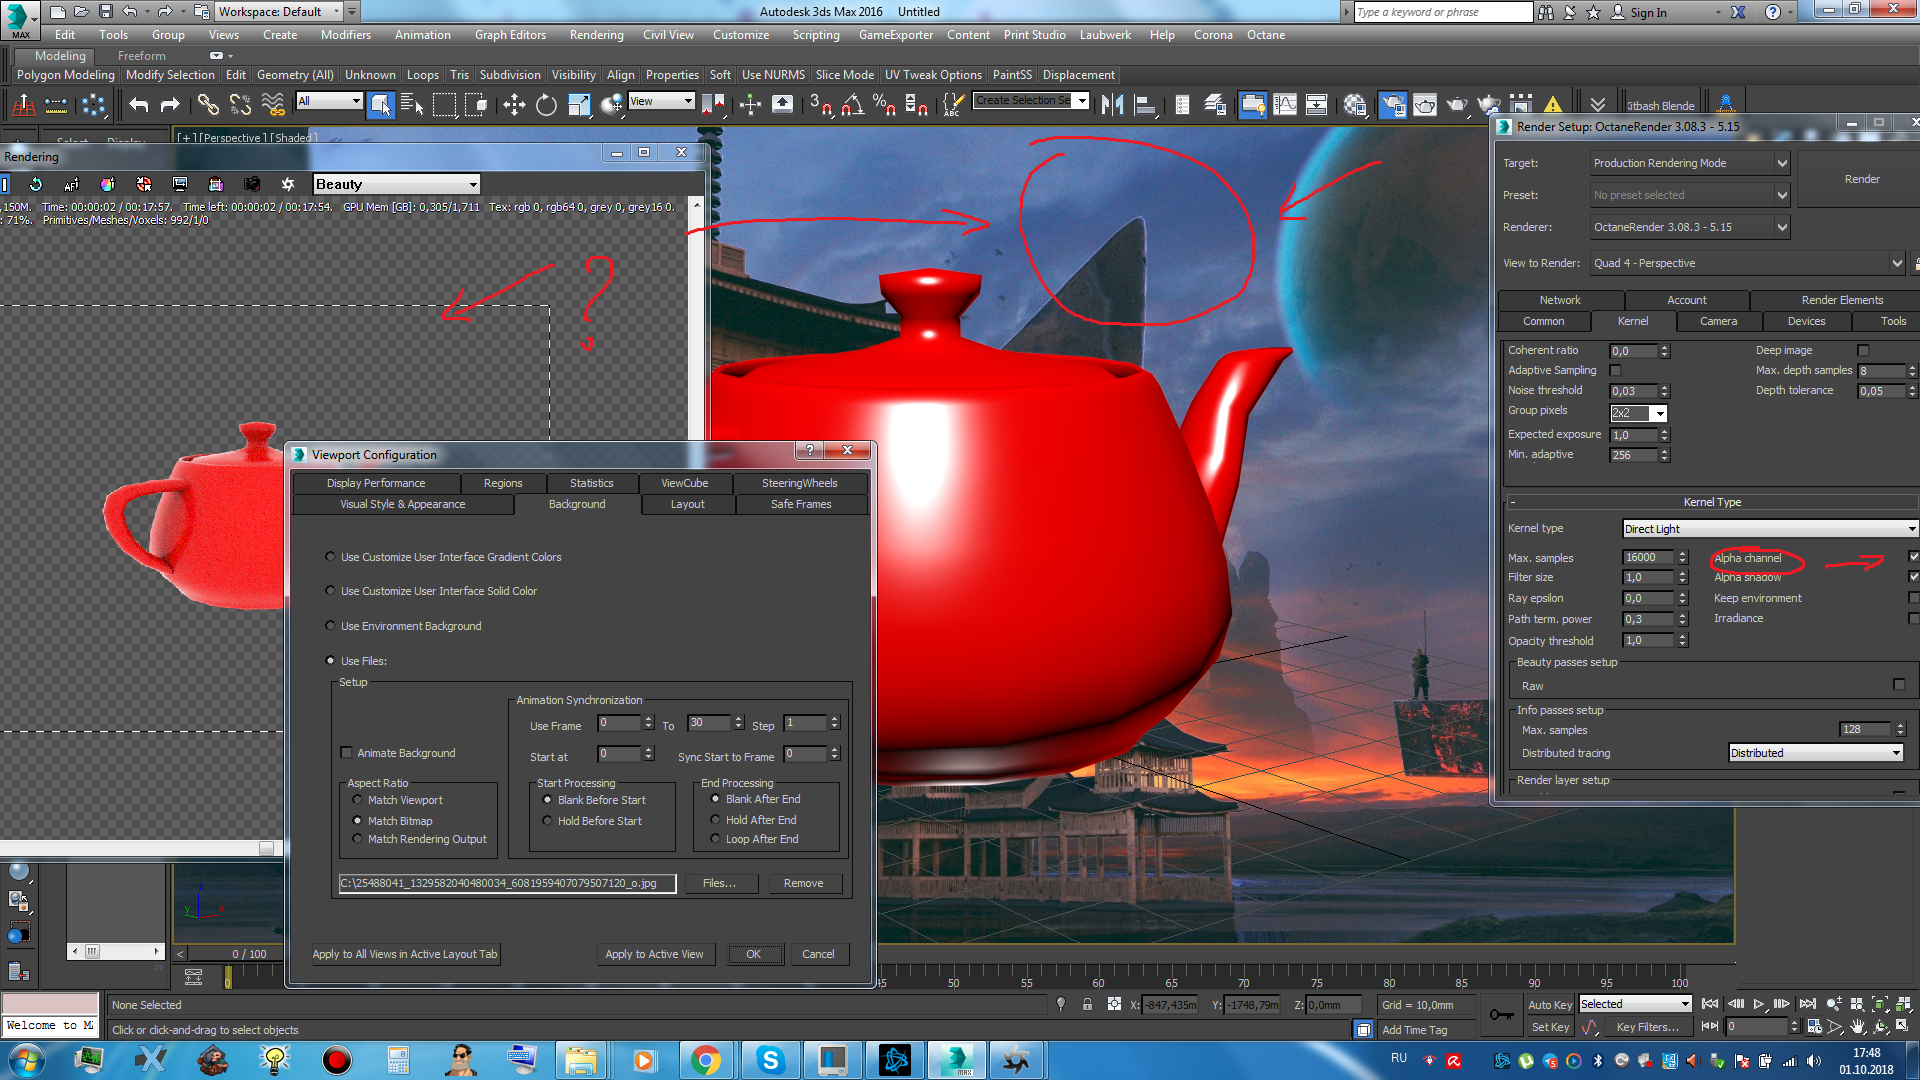Switch to the Camera tab
1920x1080 pixels.
[x=1718, y=321]
